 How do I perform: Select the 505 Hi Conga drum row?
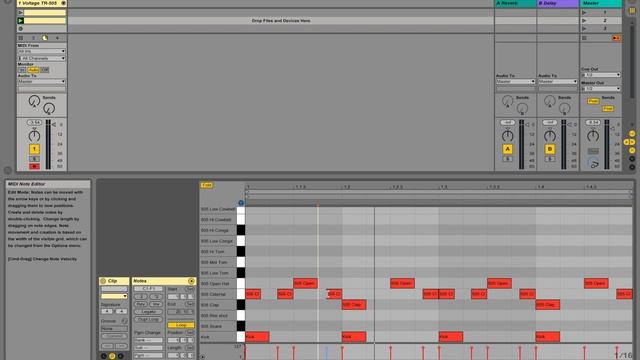click(218, 231)
